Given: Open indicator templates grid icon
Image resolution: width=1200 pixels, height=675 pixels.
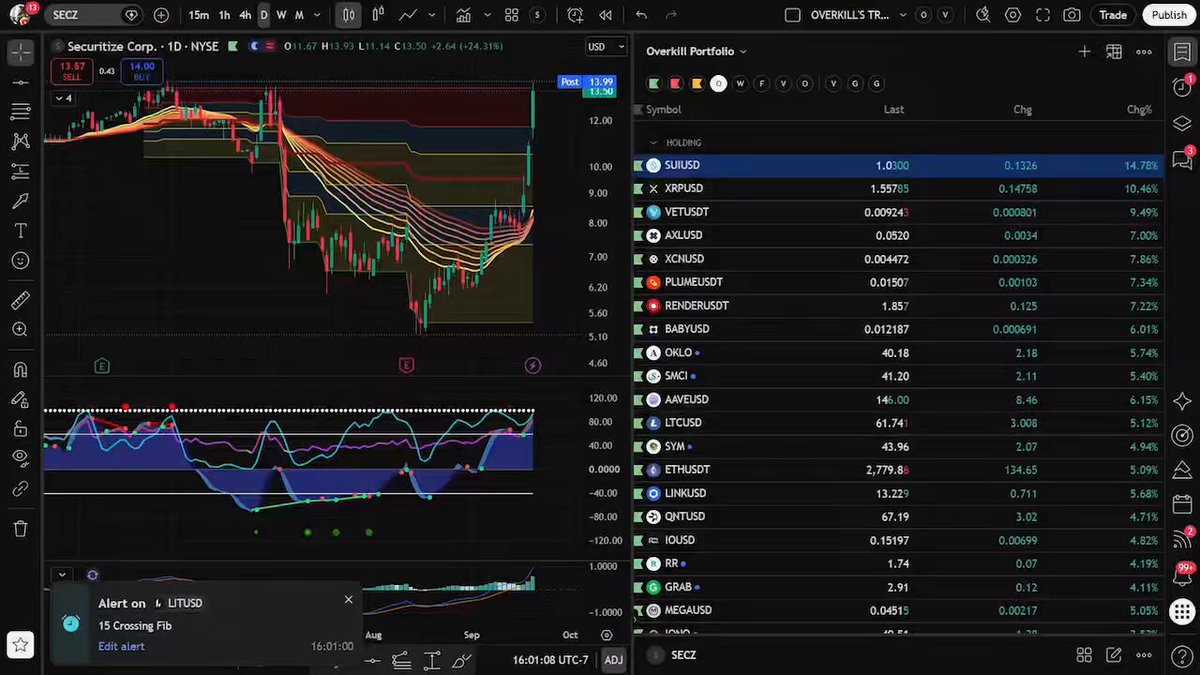Looking at the screenshot, I should [512, 15].
